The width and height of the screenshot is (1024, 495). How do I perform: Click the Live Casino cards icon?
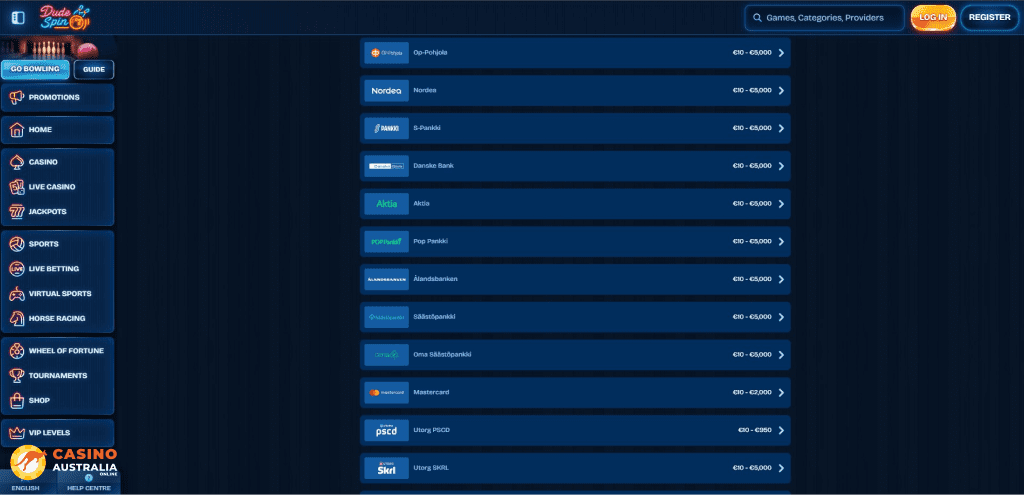(17, 187)
